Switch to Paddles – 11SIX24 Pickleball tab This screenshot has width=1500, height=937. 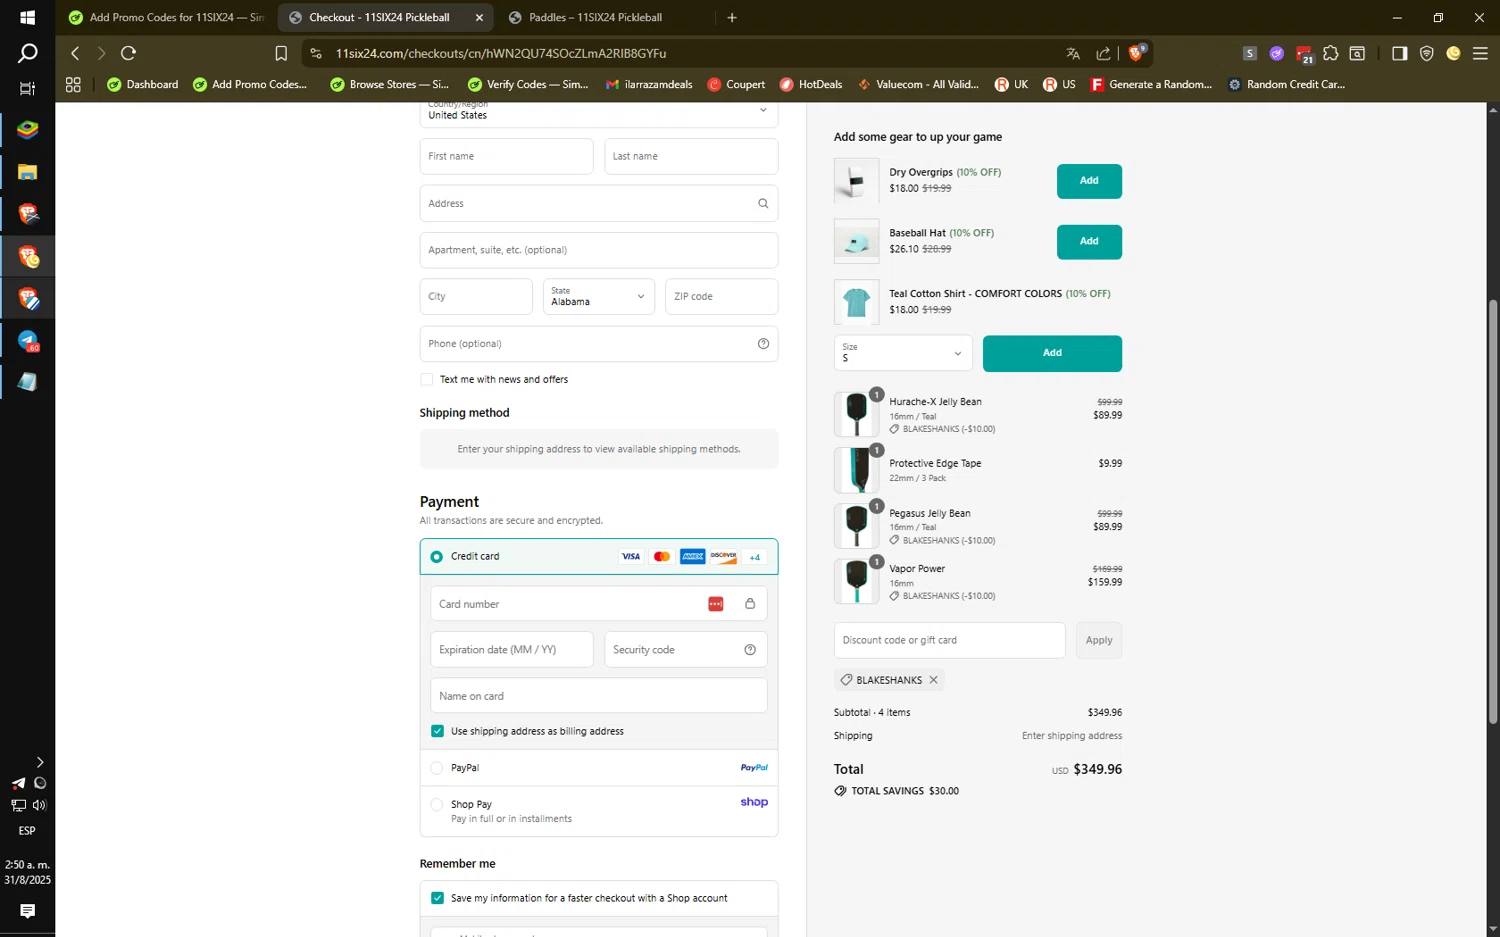[x=595, y=17]
